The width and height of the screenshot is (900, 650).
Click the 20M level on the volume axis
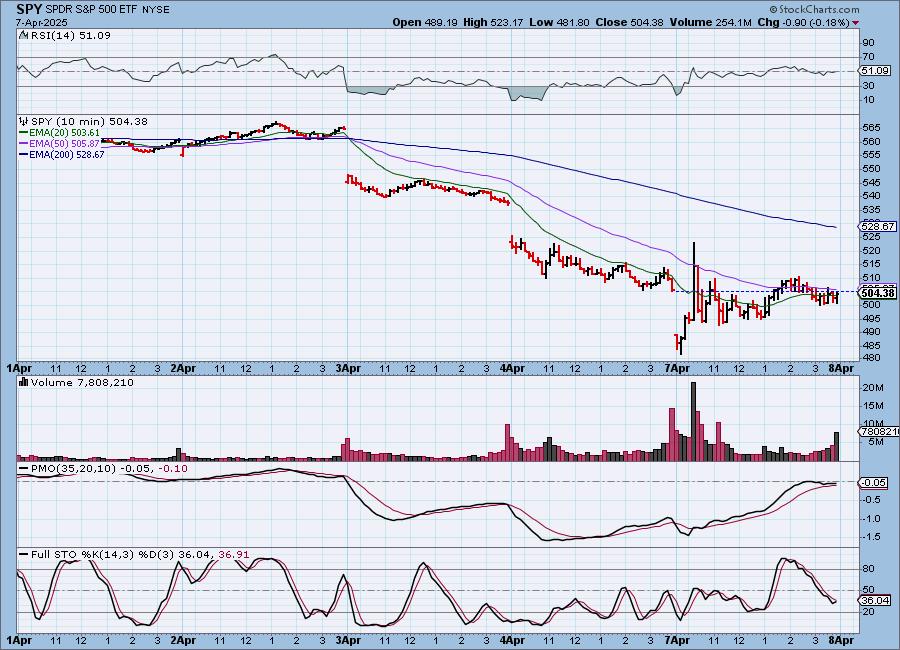point(872,388)
